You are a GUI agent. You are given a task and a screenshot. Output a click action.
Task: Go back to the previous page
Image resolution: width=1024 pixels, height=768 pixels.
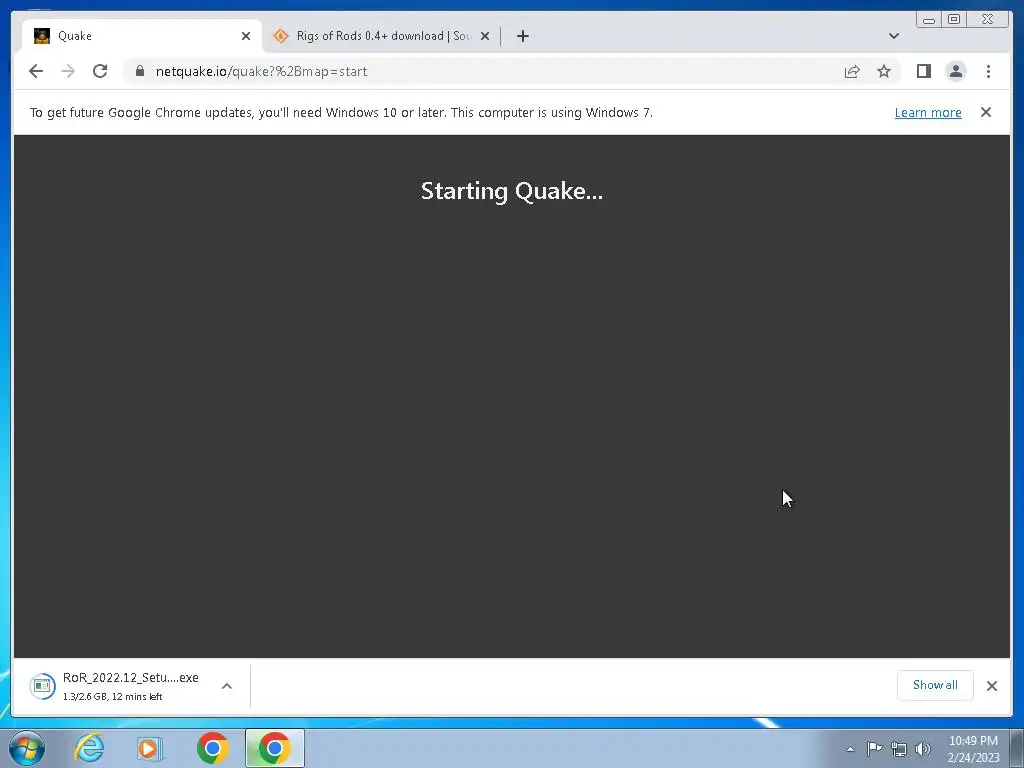pos(36,71)
